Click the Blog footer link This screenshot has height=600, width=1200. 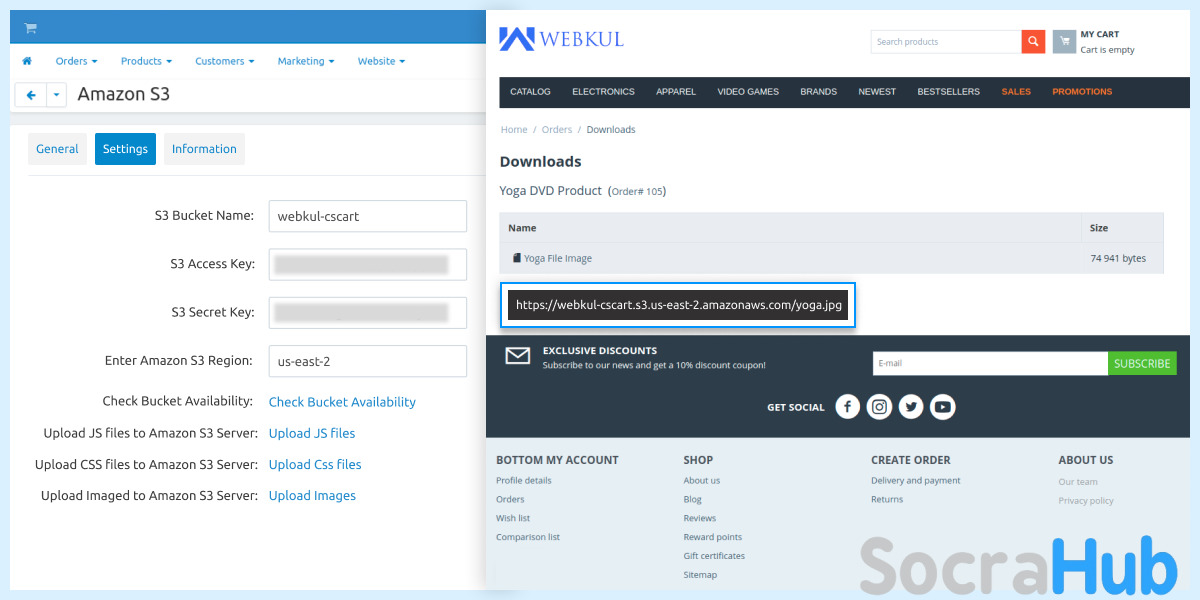(693, 499)
